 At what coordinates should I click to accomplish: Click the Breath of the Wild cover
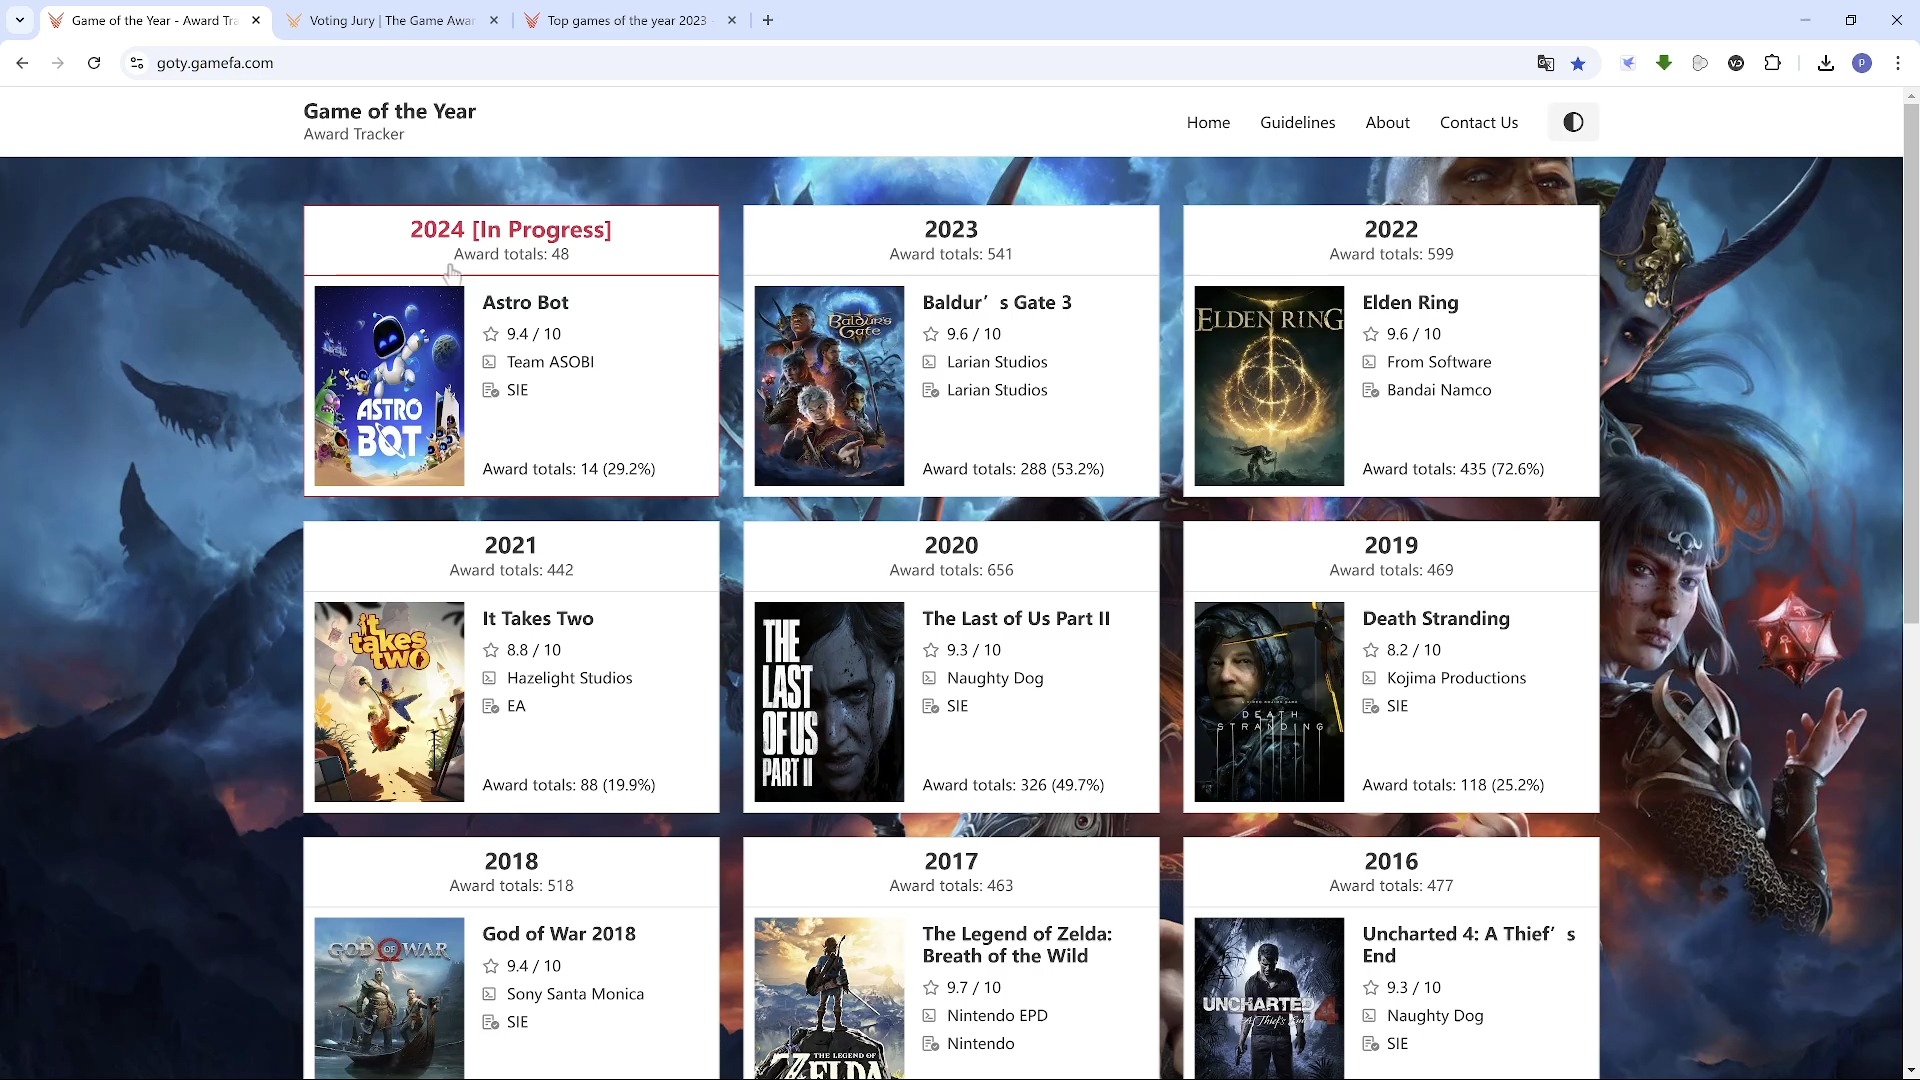click(x=829, y=998)
